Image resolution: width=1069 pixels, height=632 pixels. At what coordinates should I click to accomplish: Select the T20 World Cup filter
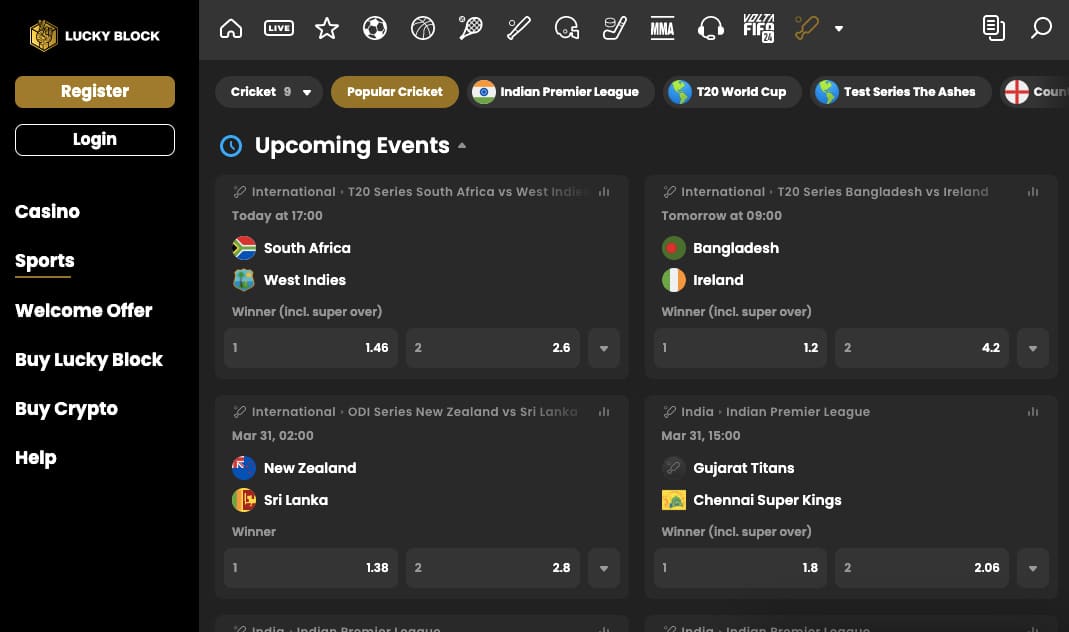coord(733,92)
